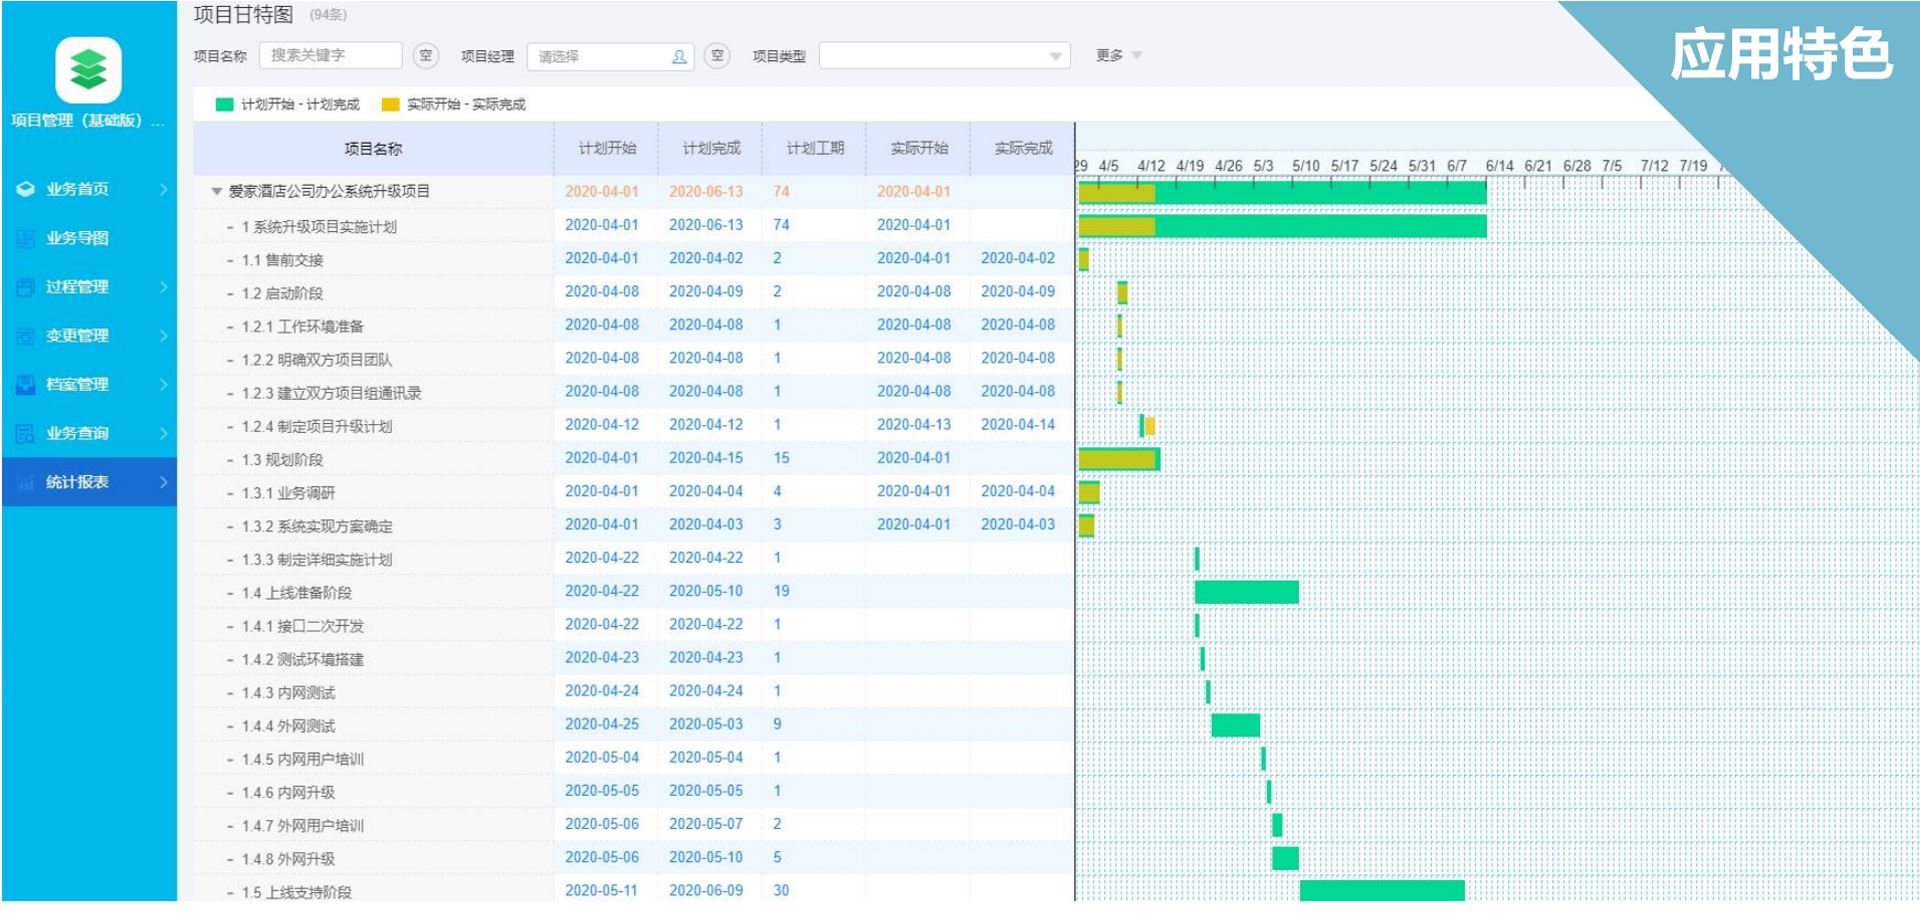Clear the 项目经理 field with 空 button
The width and height of the screenshot is (1920, 917).
pyautogui.click(x=716, y=55)
